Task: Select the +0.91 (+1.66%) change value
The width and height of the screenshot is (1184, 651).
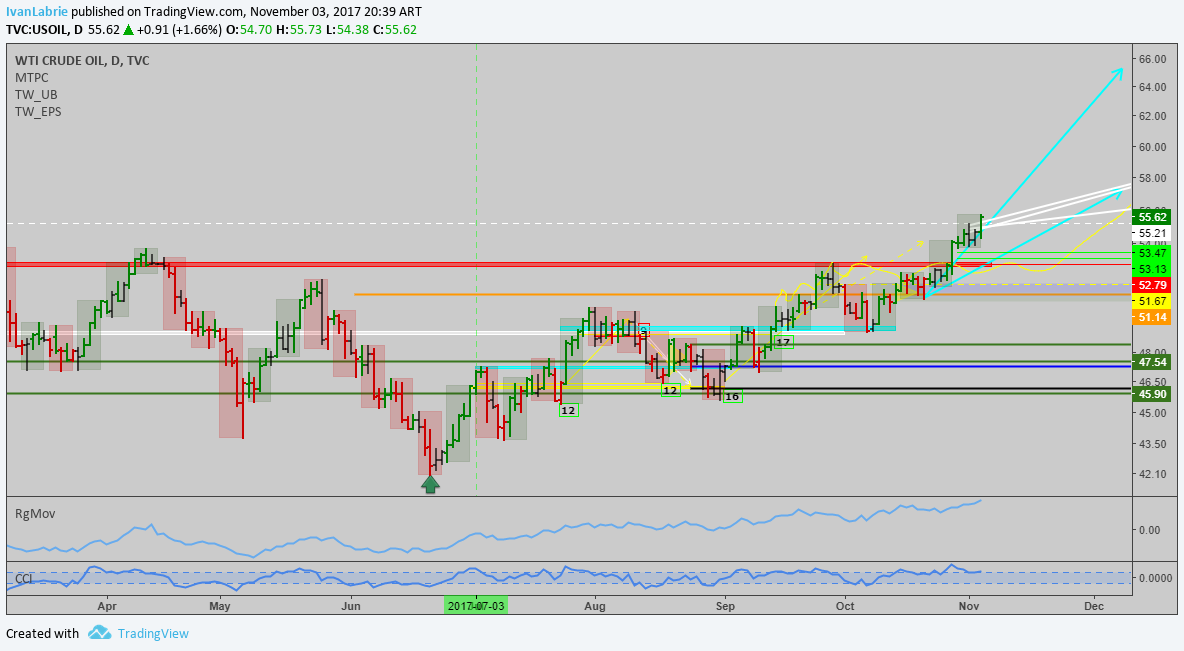Action: point(180,30)
